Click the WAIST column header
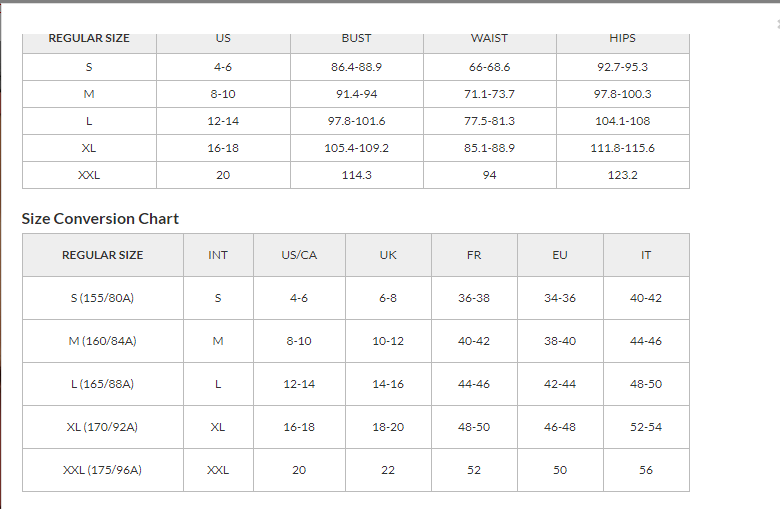The width and height of the screenshot is (780, 509). [x=489, y=38]
